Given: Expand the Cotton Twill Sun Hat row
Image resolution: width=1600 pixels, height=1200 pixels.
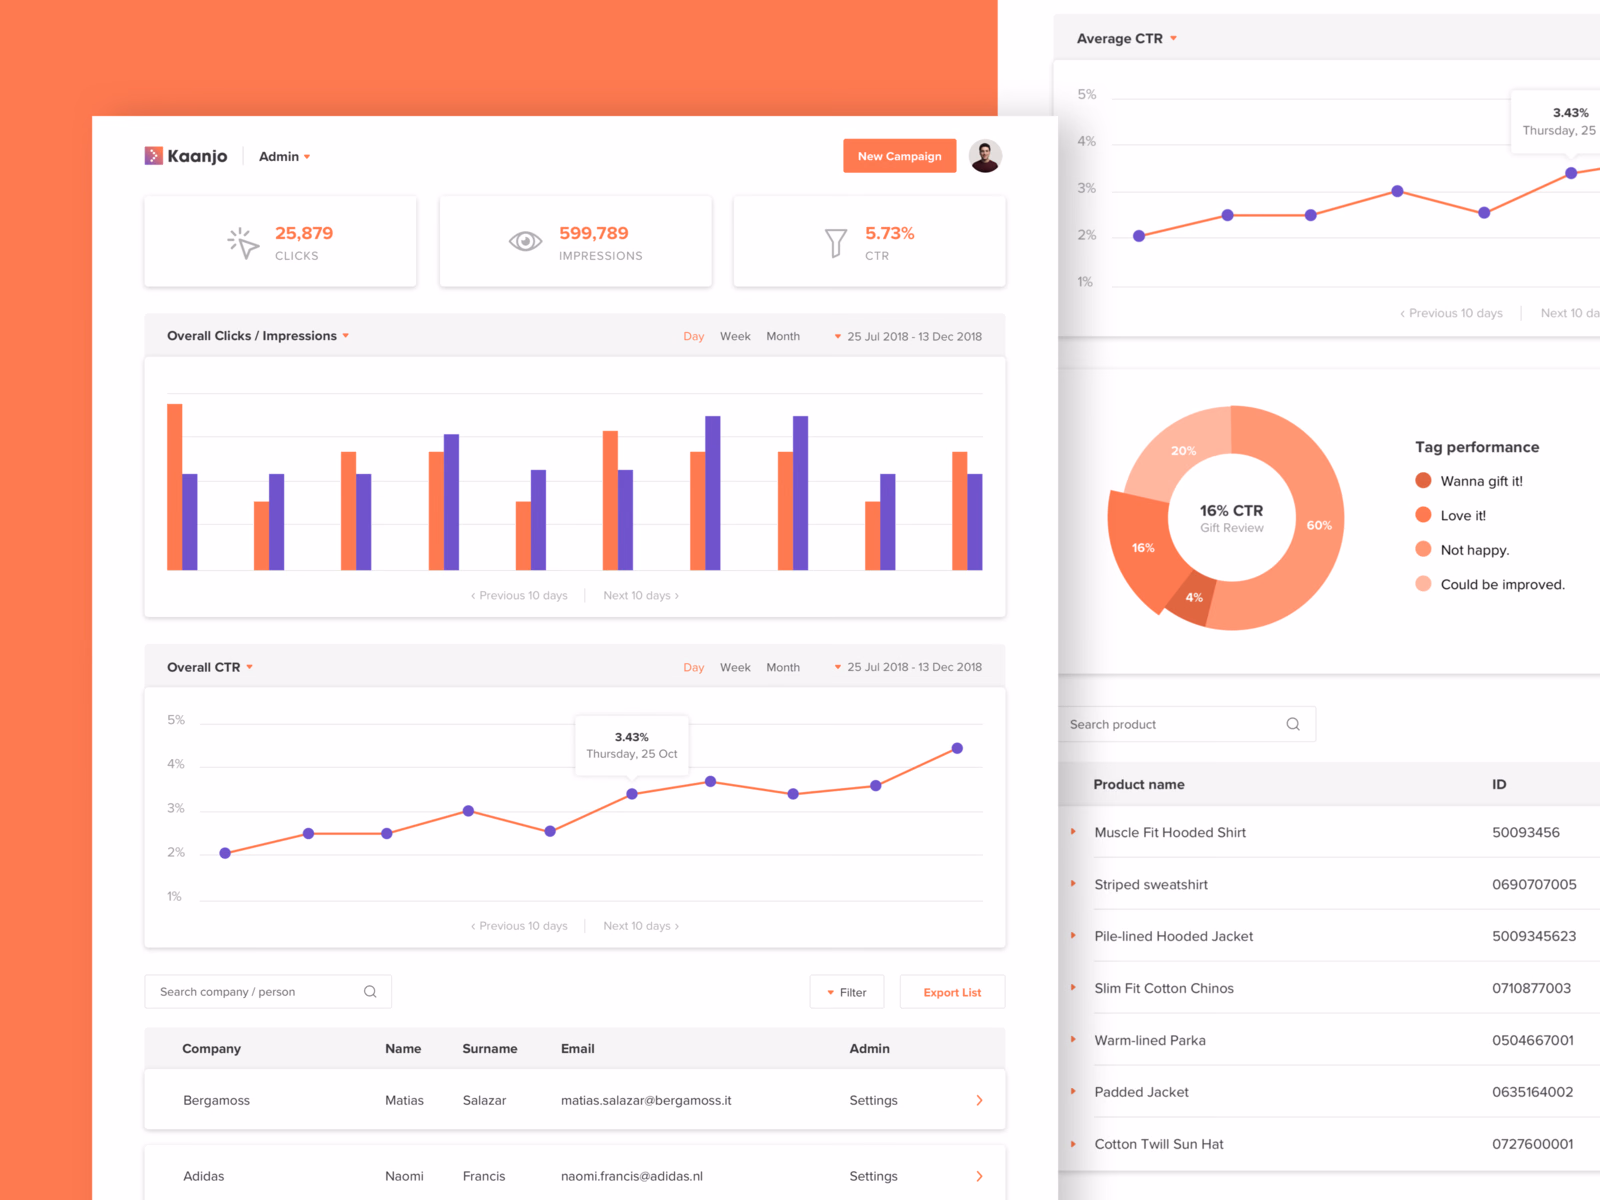Looking at the screenshot, I should pyautogui.click(x=1073, y=1144).
